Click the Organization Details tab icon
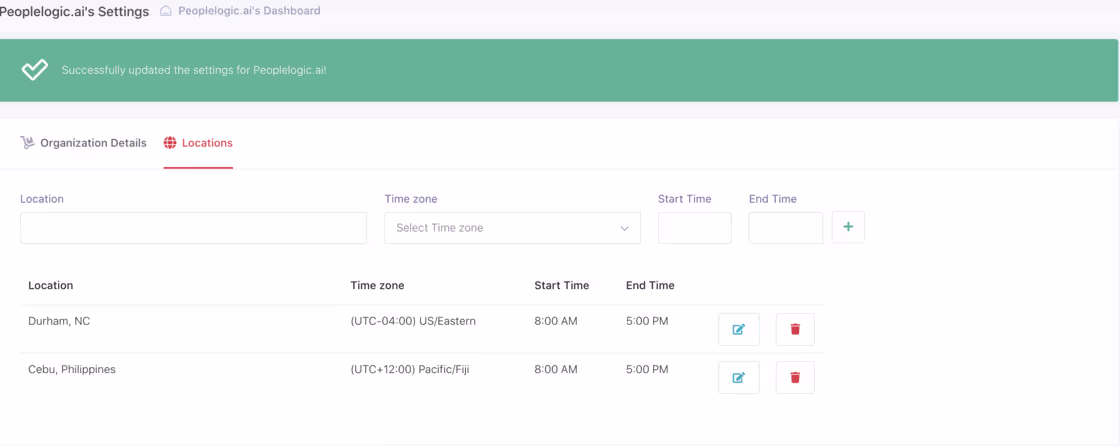Viewport: 1120px width, 446px height. click(27, 143)
